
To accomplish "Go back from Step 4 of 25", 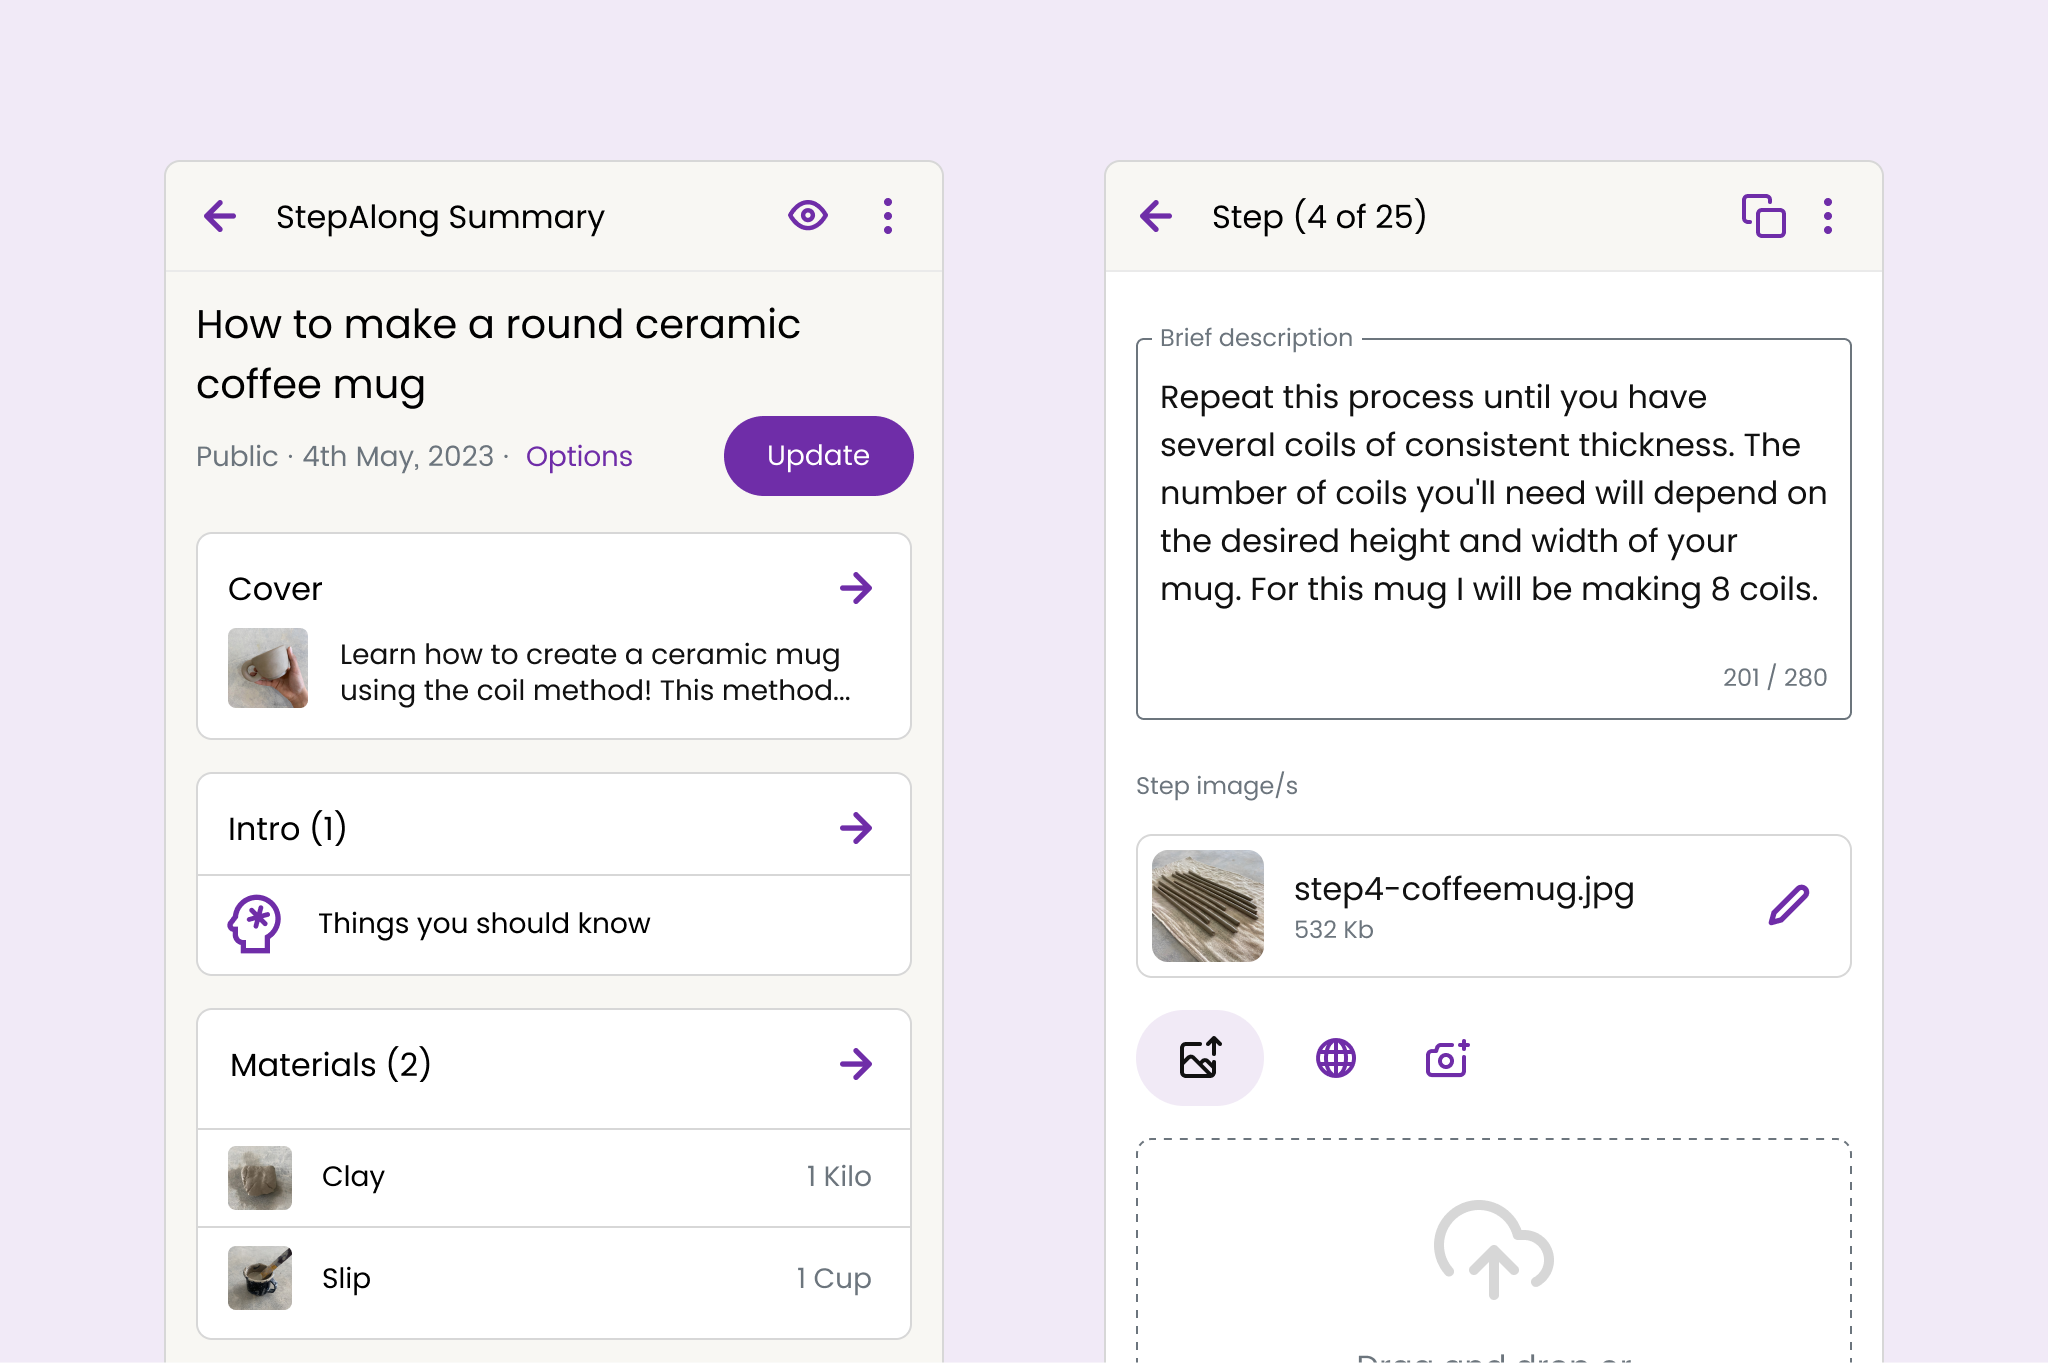I will (x=1156, y=216).
